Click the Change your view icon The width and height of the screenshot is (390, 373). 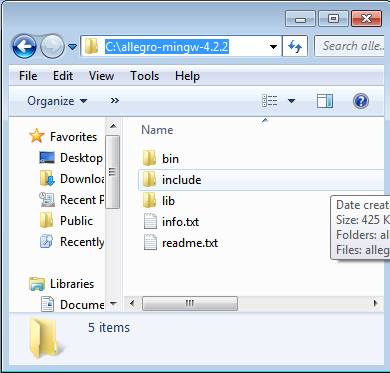point(270,101)
